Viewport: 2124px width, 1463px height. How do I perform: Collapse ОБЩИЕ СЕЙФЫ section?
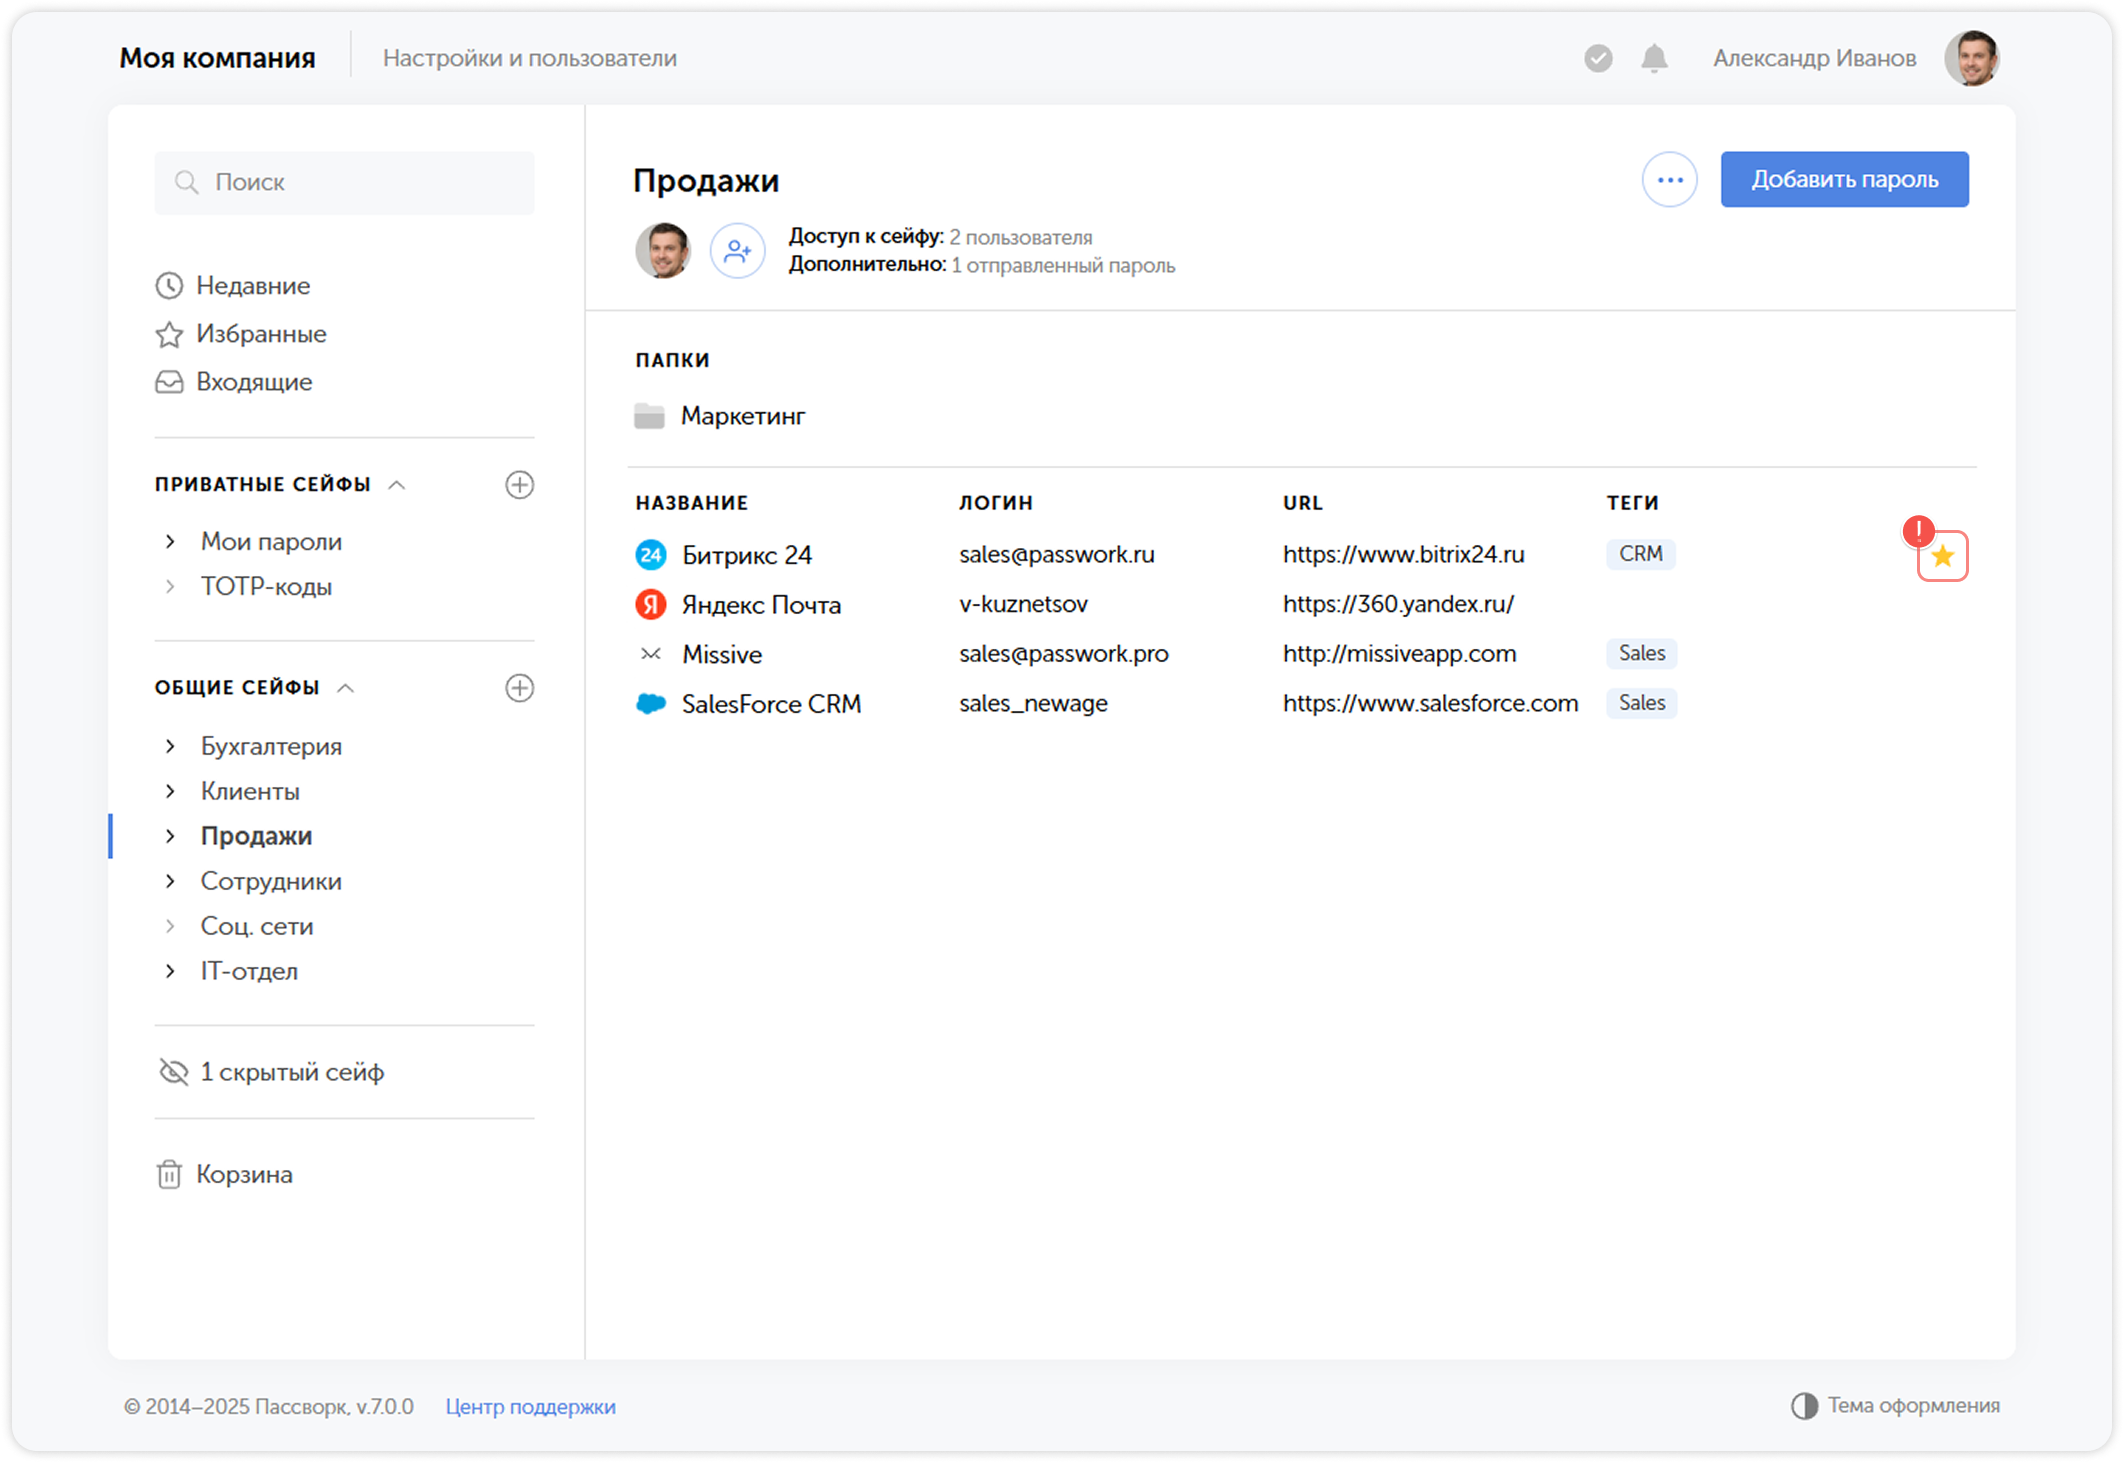[x=346, y=688]
